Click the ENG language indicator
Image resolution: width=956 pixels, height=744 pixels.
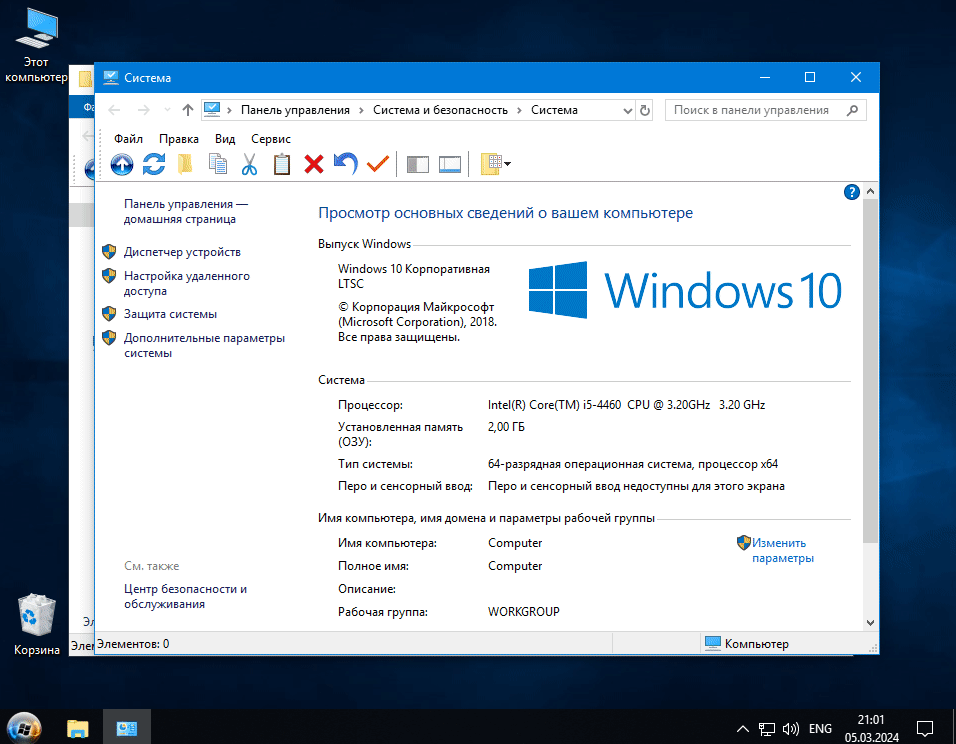tap(820, 729)
